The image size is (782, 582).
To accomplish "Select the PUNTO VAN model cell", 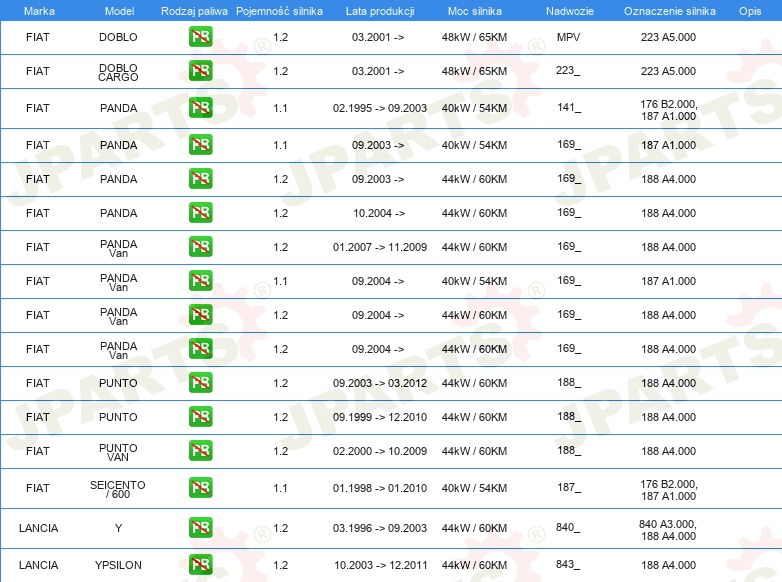I will pyautogui.click(x=118, y=452).
